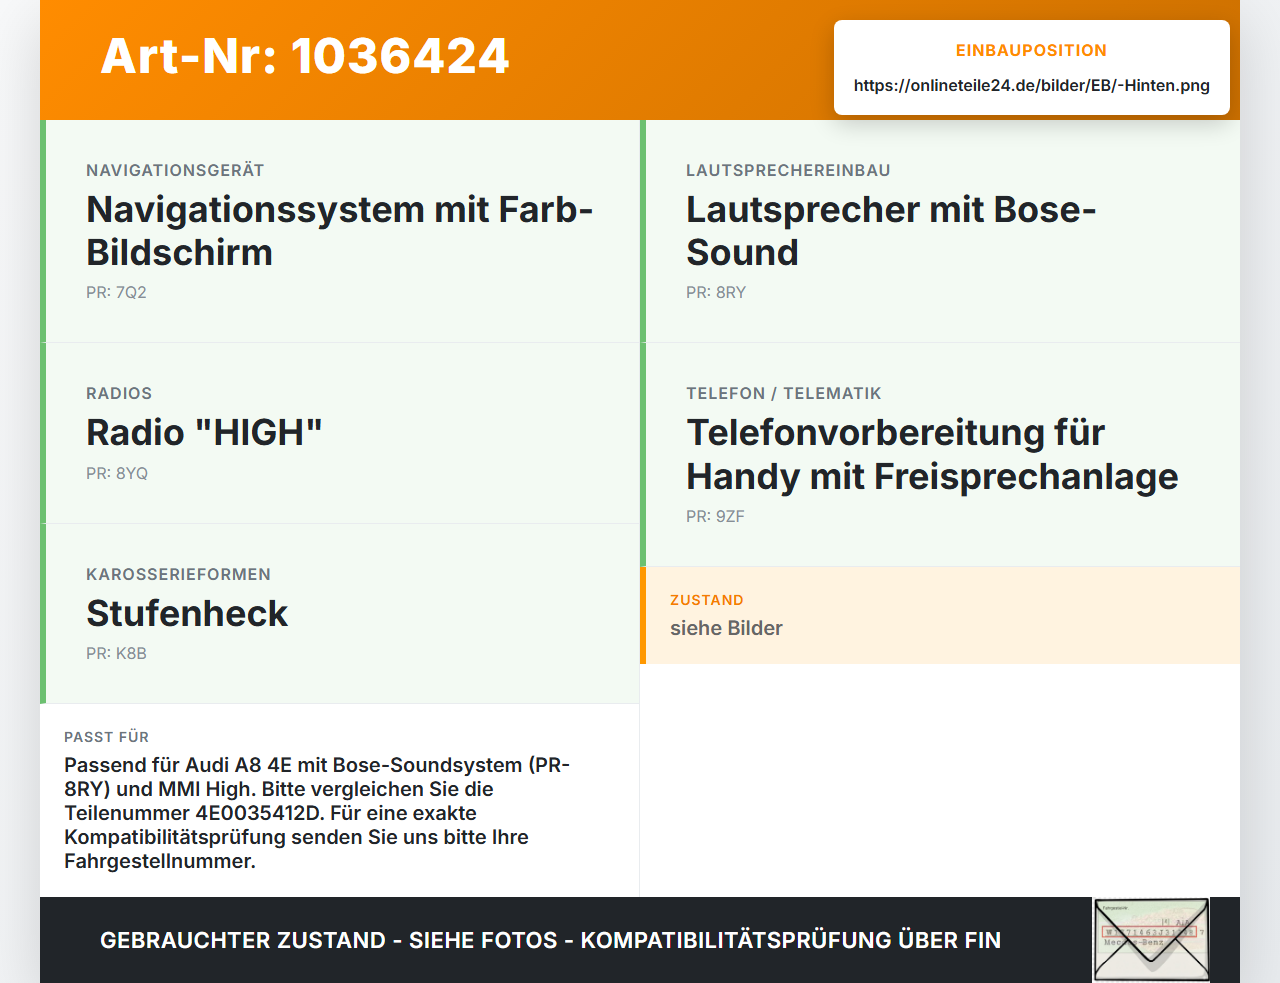
Task: Click the siehe Bilder condition text
Action: pos(726,628)
